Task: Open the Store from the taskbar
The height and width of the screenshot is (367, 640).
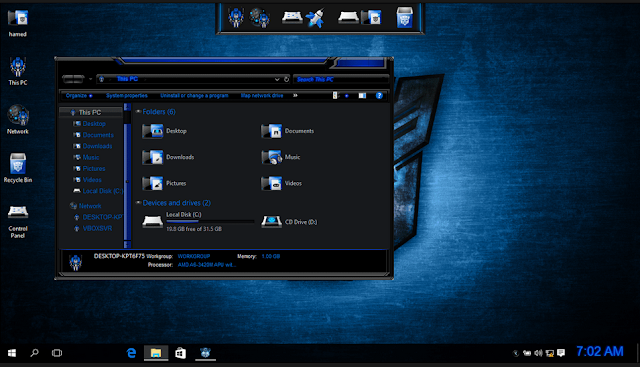Action: coord(180,353)
